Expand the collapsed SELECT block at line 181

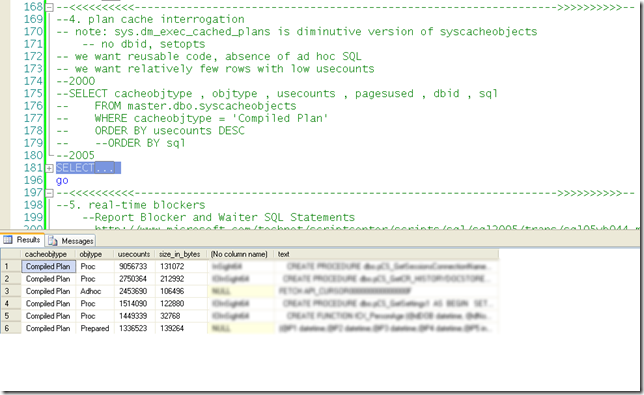[x=49, y=168]
